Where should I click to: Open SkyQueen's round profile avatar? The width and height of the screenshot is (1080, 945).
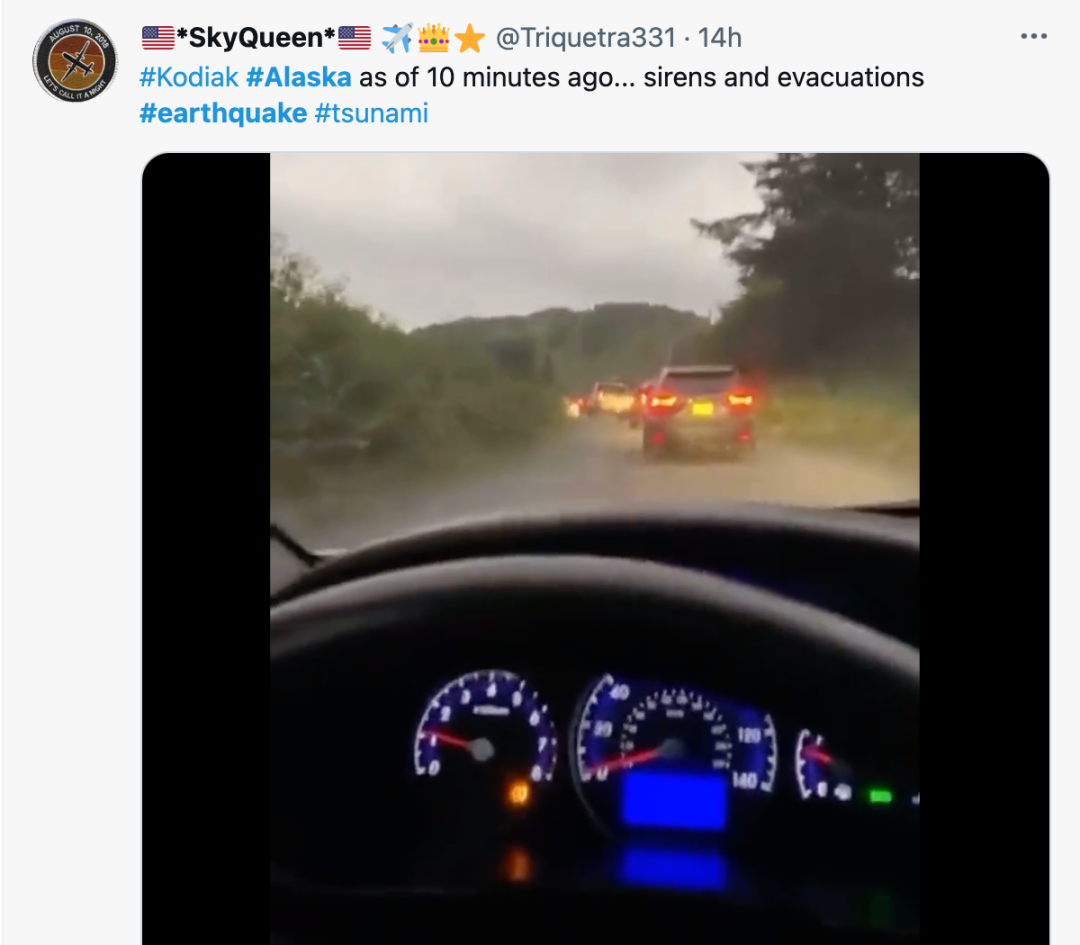click(x=75, y=61)
